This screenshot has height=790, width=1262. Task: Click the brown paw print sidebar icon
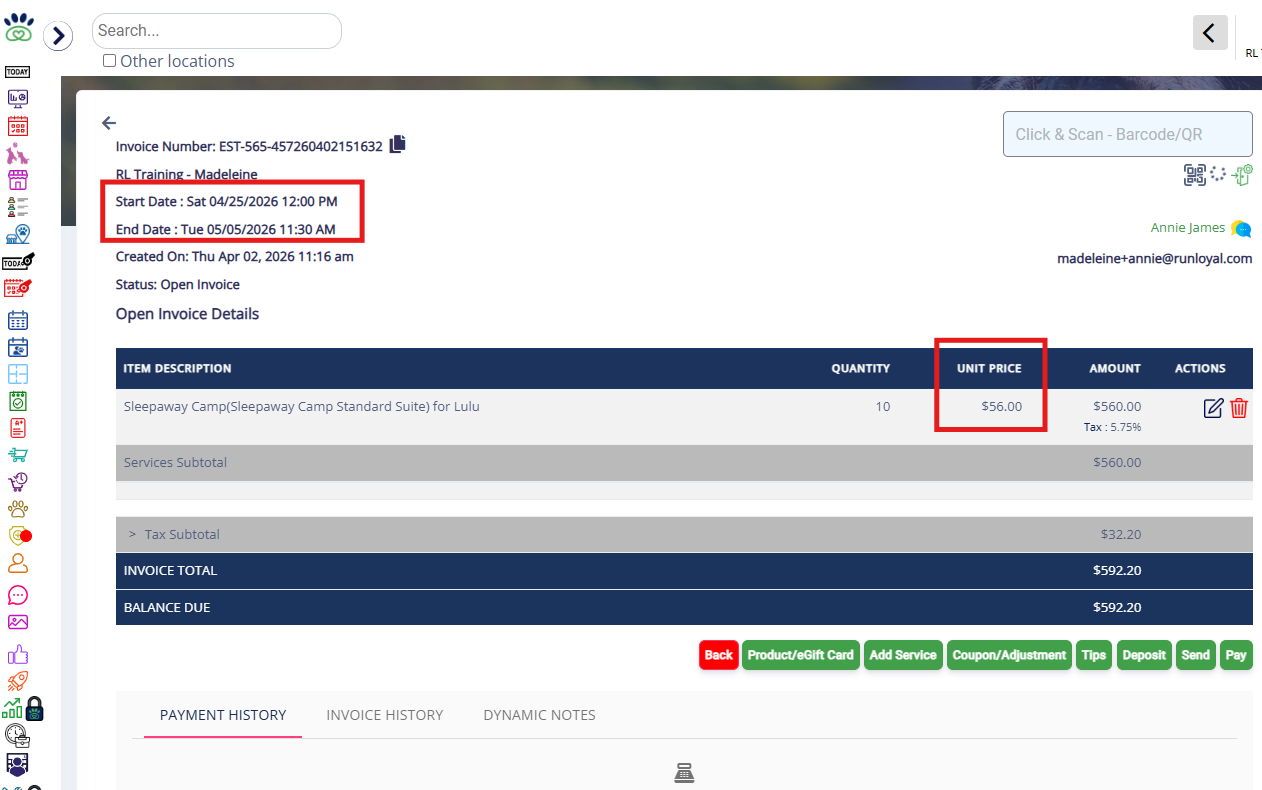pyautogui.click(x=18, y=509)
